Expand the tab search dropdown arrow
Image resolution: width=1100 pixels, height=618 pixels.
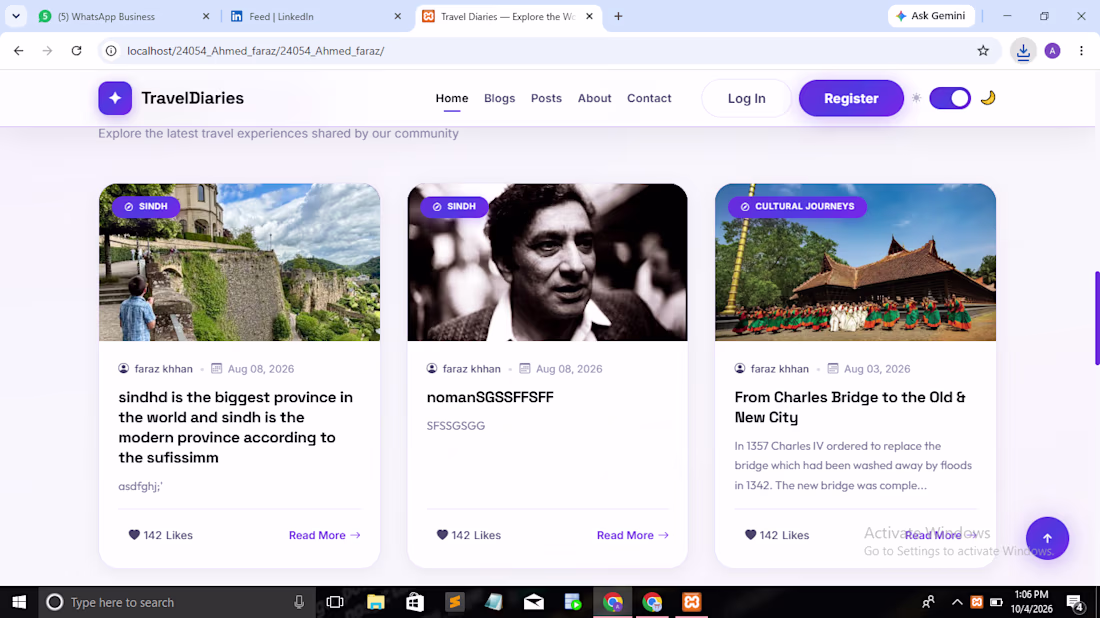(x=15, y=16)
